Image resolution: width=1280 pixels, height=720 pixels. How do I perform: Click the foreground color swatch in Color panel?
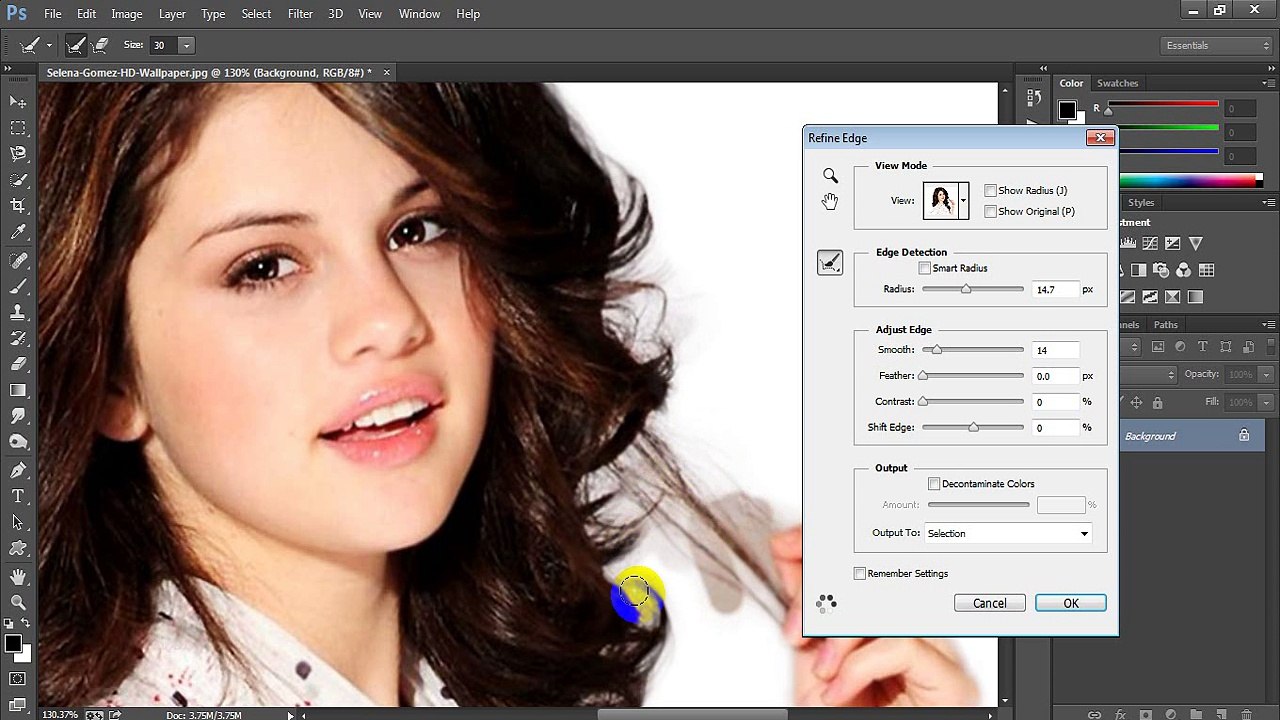tap(1068, 110)
